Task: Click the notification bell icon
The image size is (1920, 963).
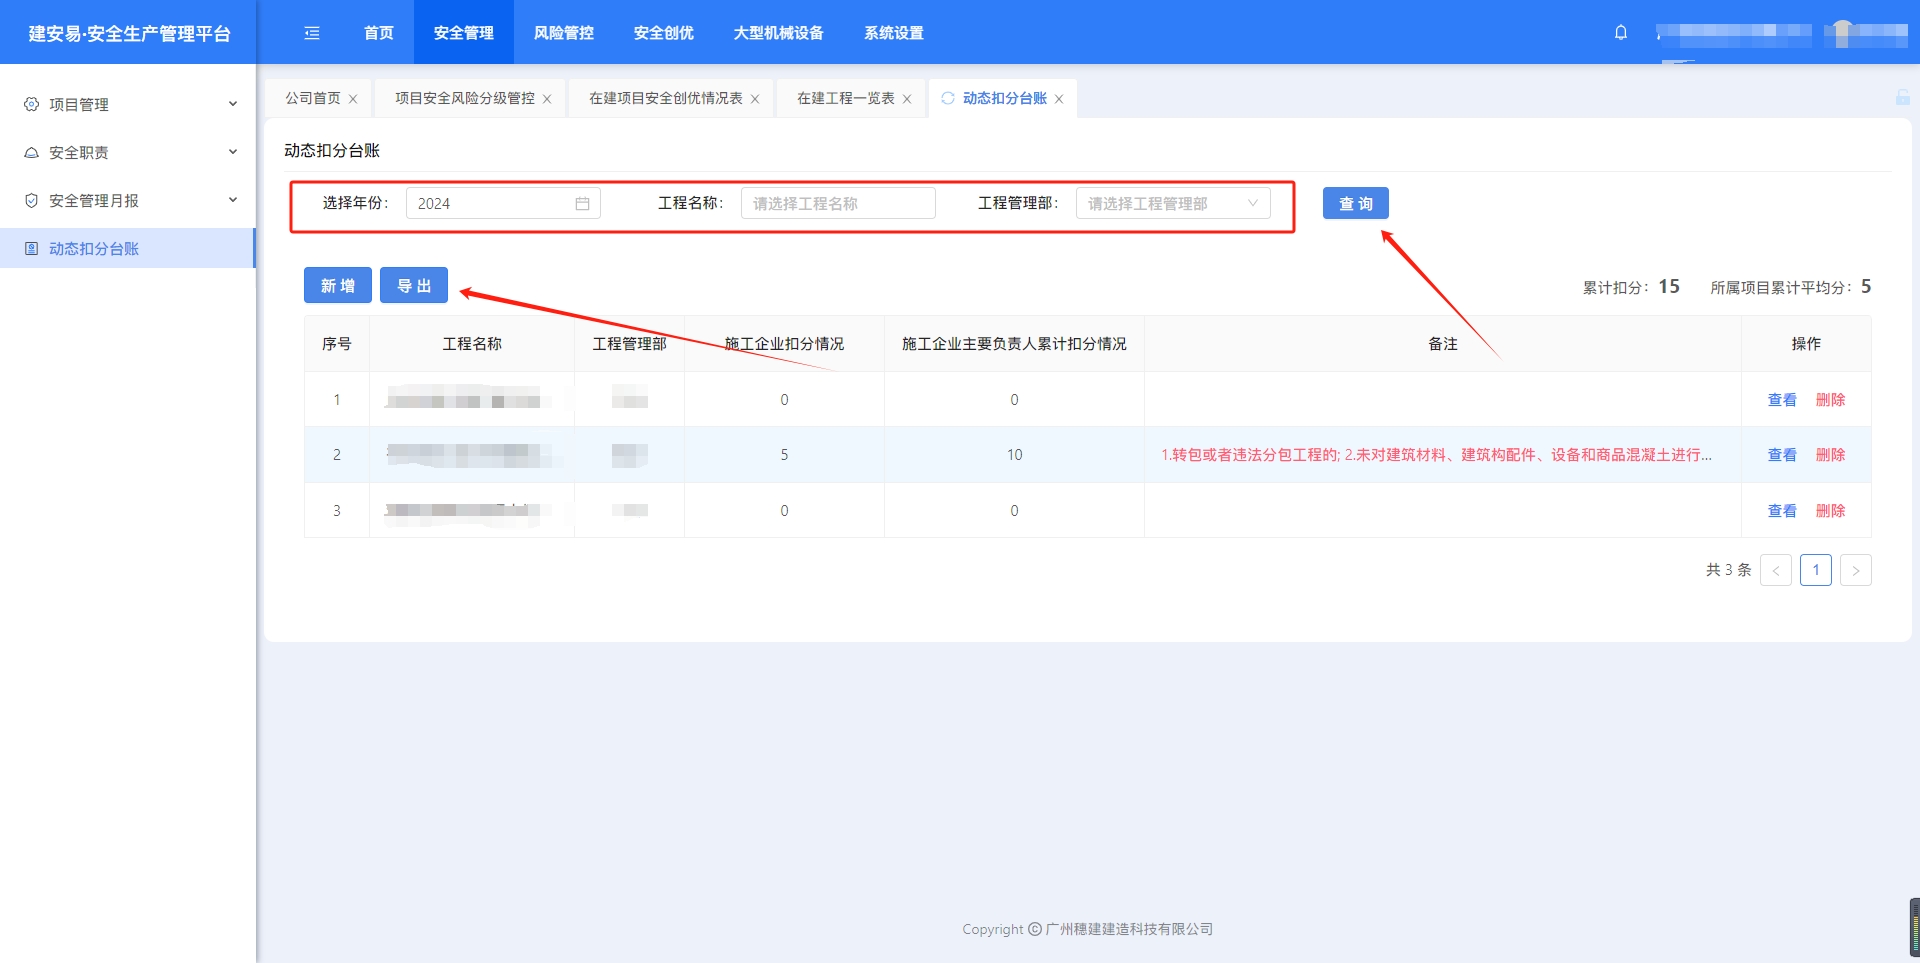Action: coord(1621,32)
